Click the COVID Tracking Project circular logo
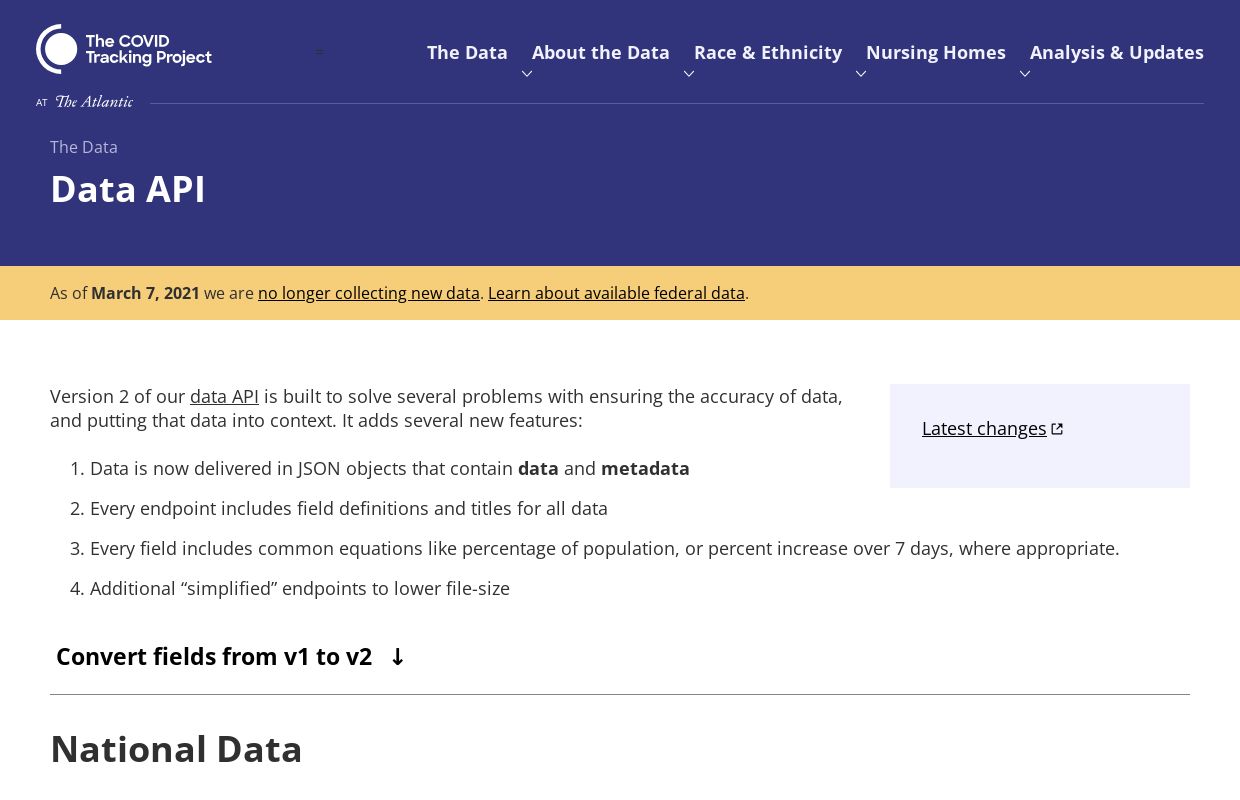Screen dimensions: 1240x800 point(56,49)
